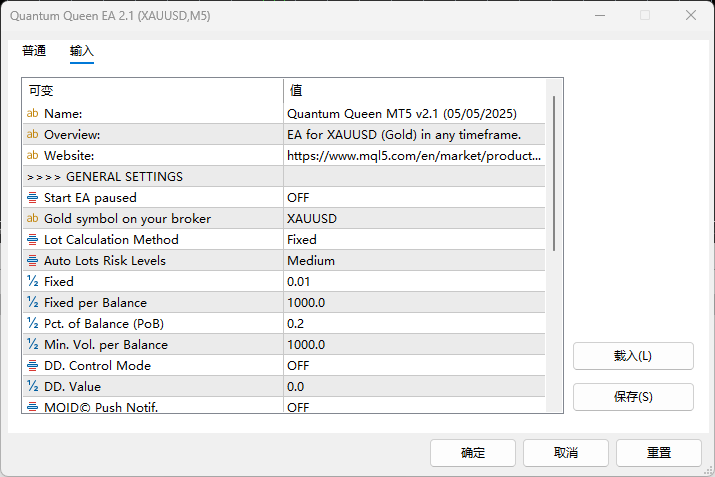Viewport: 715px width, 477px height.
Task: Click the number icon beside Pct. of Balance (PoB)
Action: coord(32,323)
